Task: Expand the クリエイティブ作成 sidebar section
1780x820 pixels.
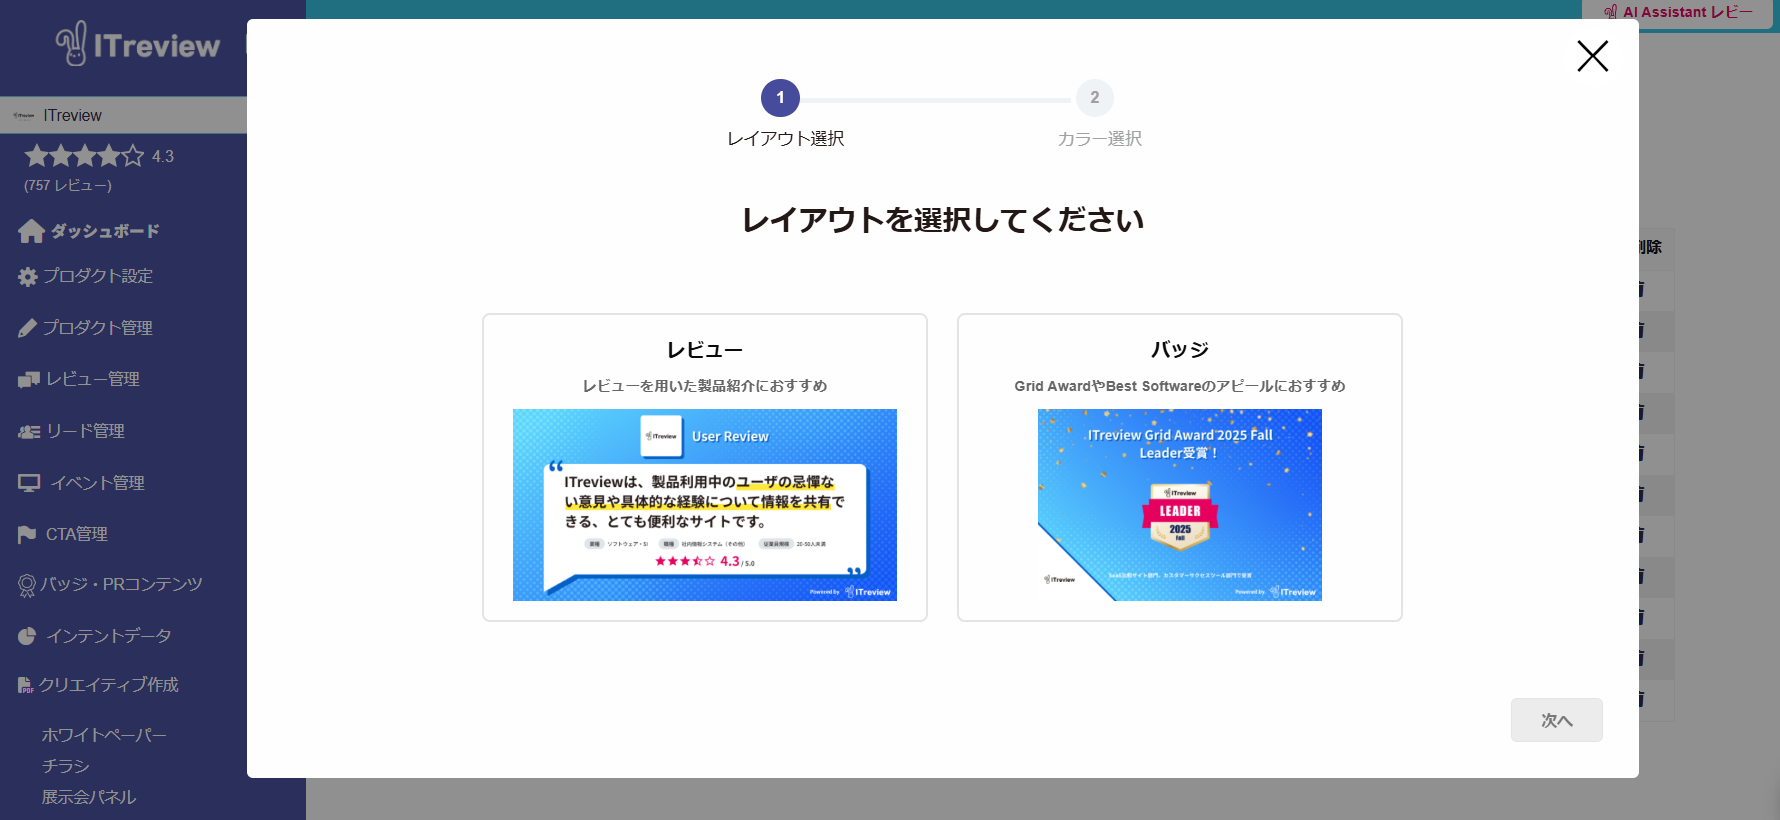Action: [108, 685]
